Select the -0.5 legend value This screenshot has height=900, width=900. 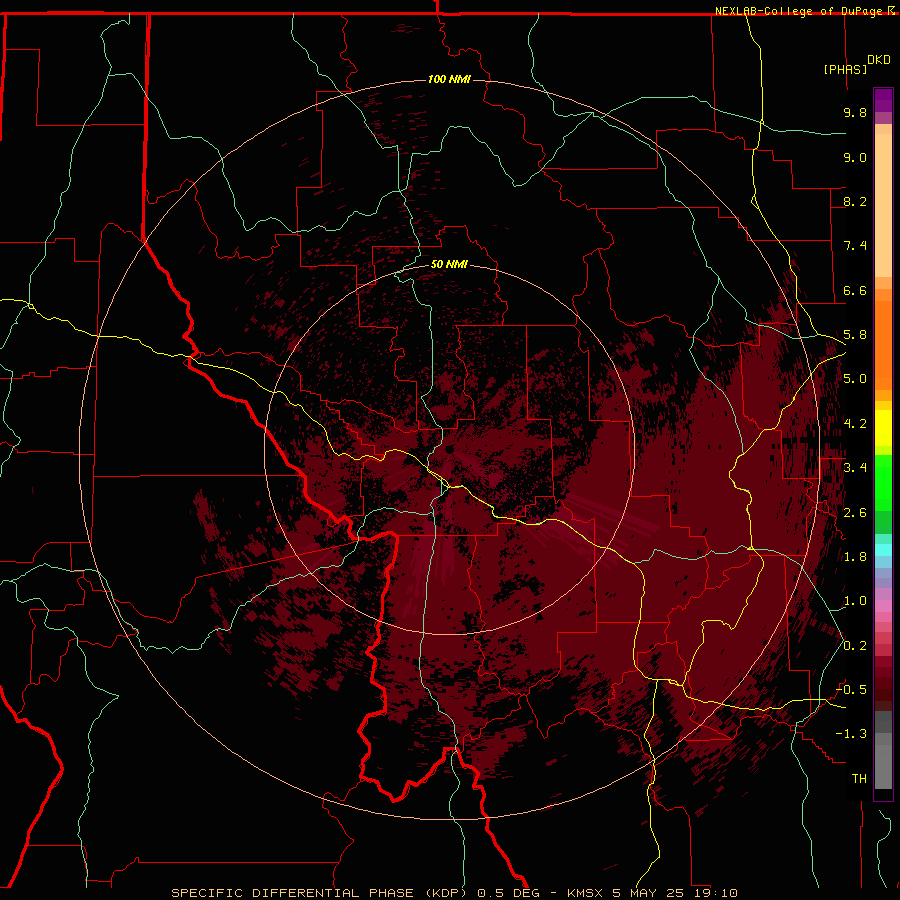851,690
